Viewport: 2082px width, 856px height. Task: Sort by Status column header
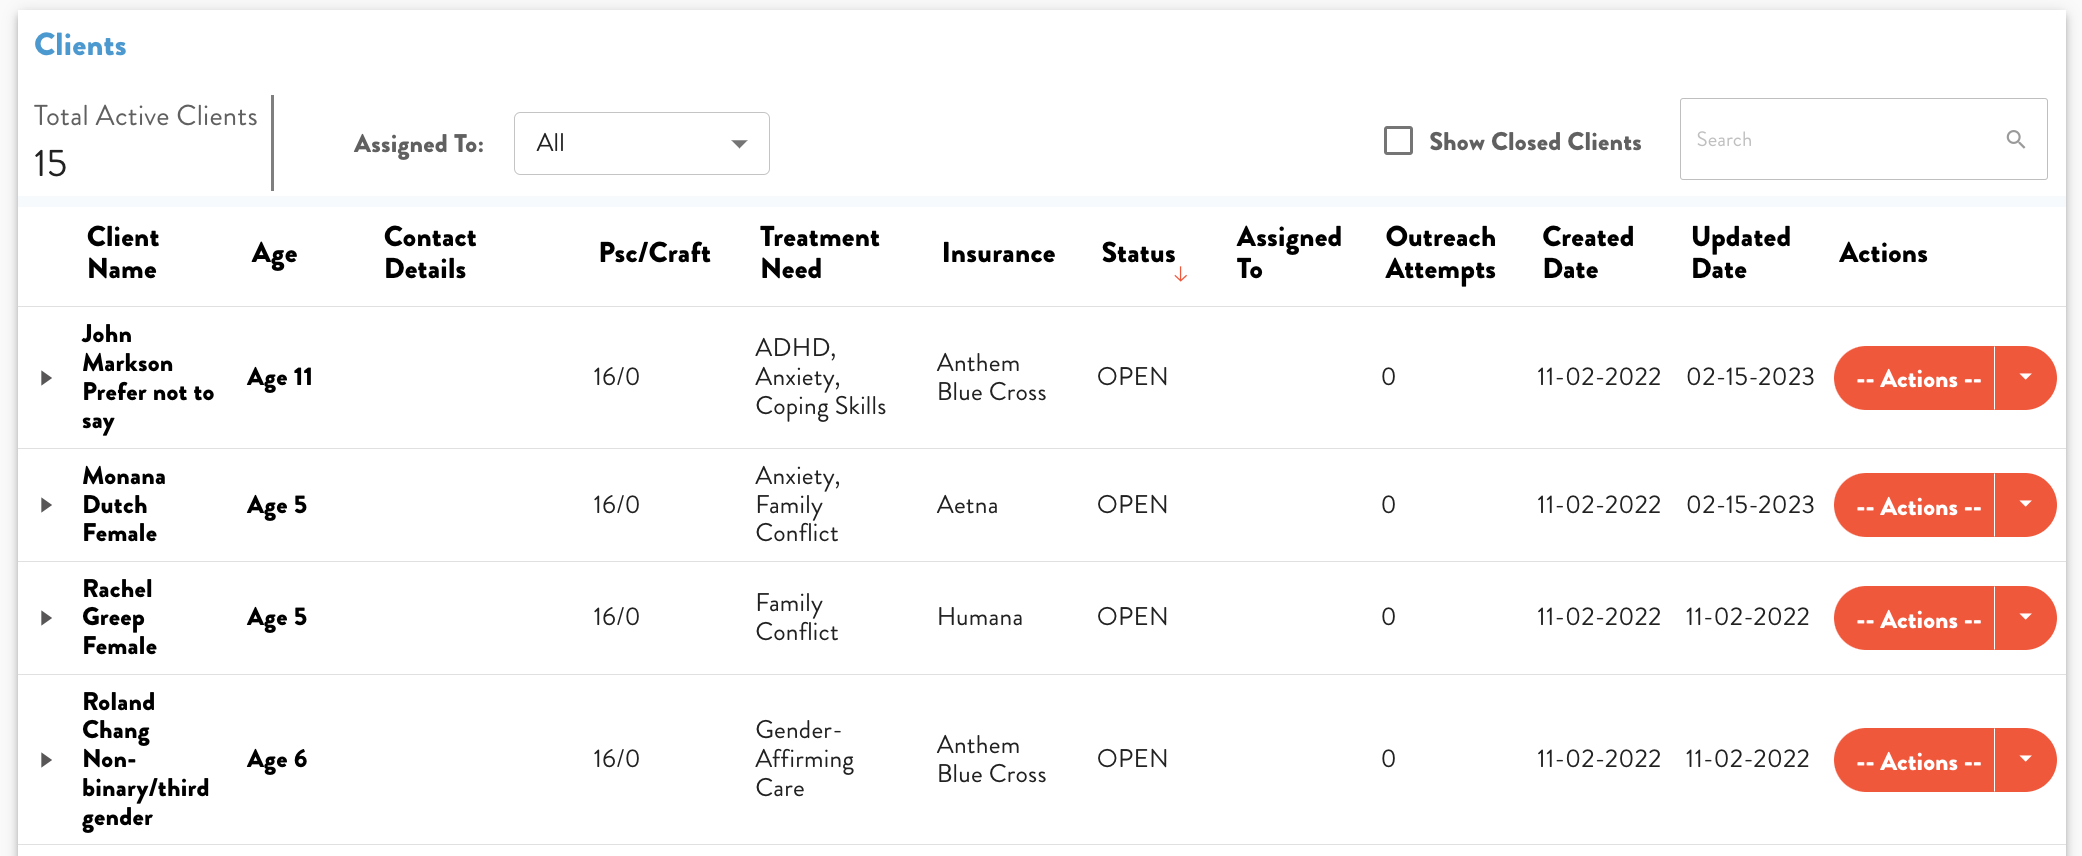tap(1138, 253)
